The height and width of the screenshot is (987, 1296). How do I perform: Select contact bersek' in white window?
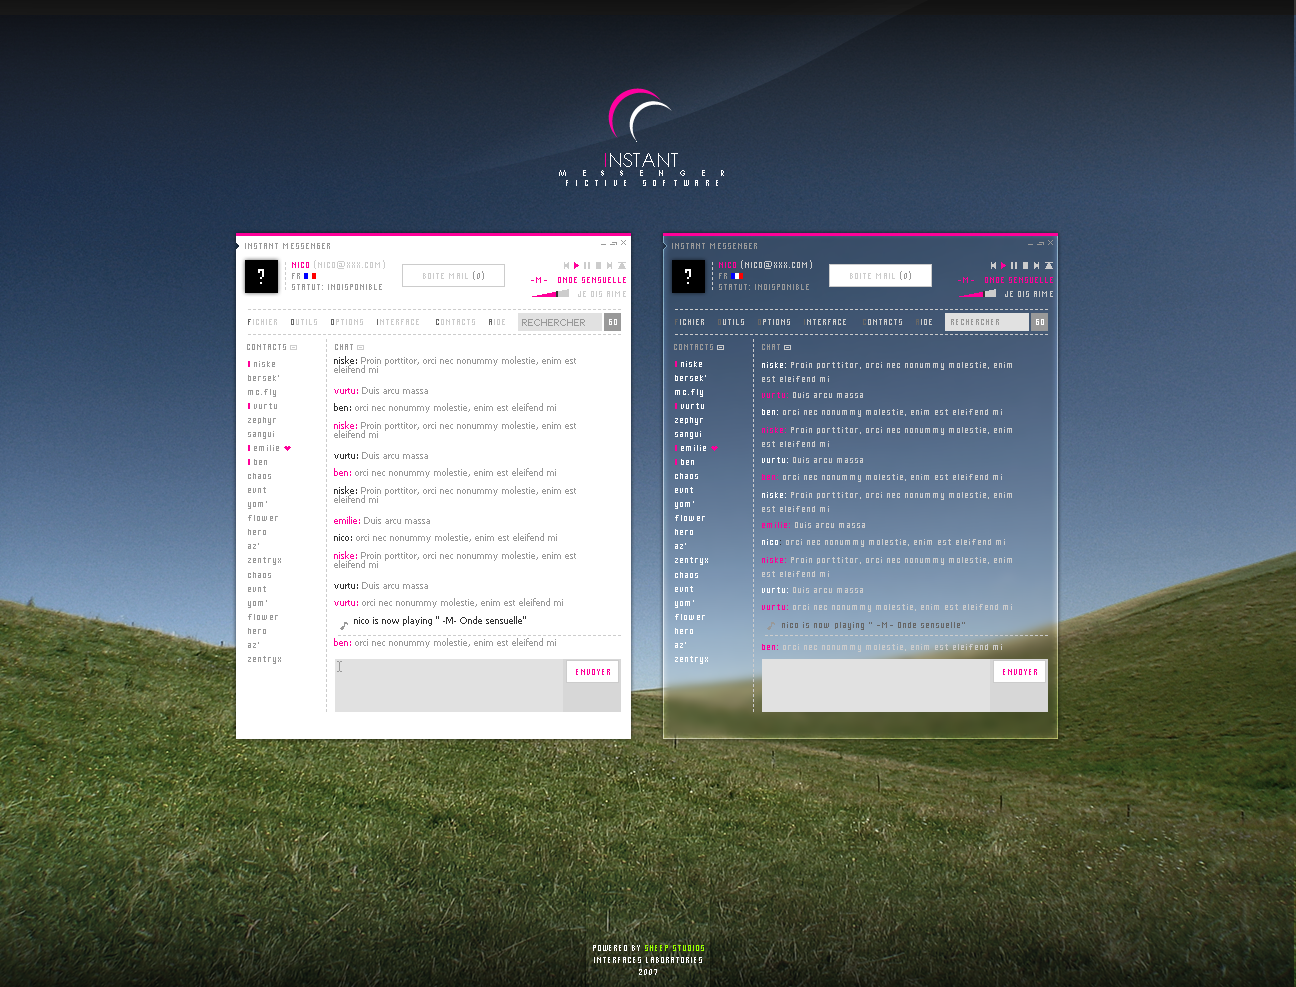click(x=264, y=378)
